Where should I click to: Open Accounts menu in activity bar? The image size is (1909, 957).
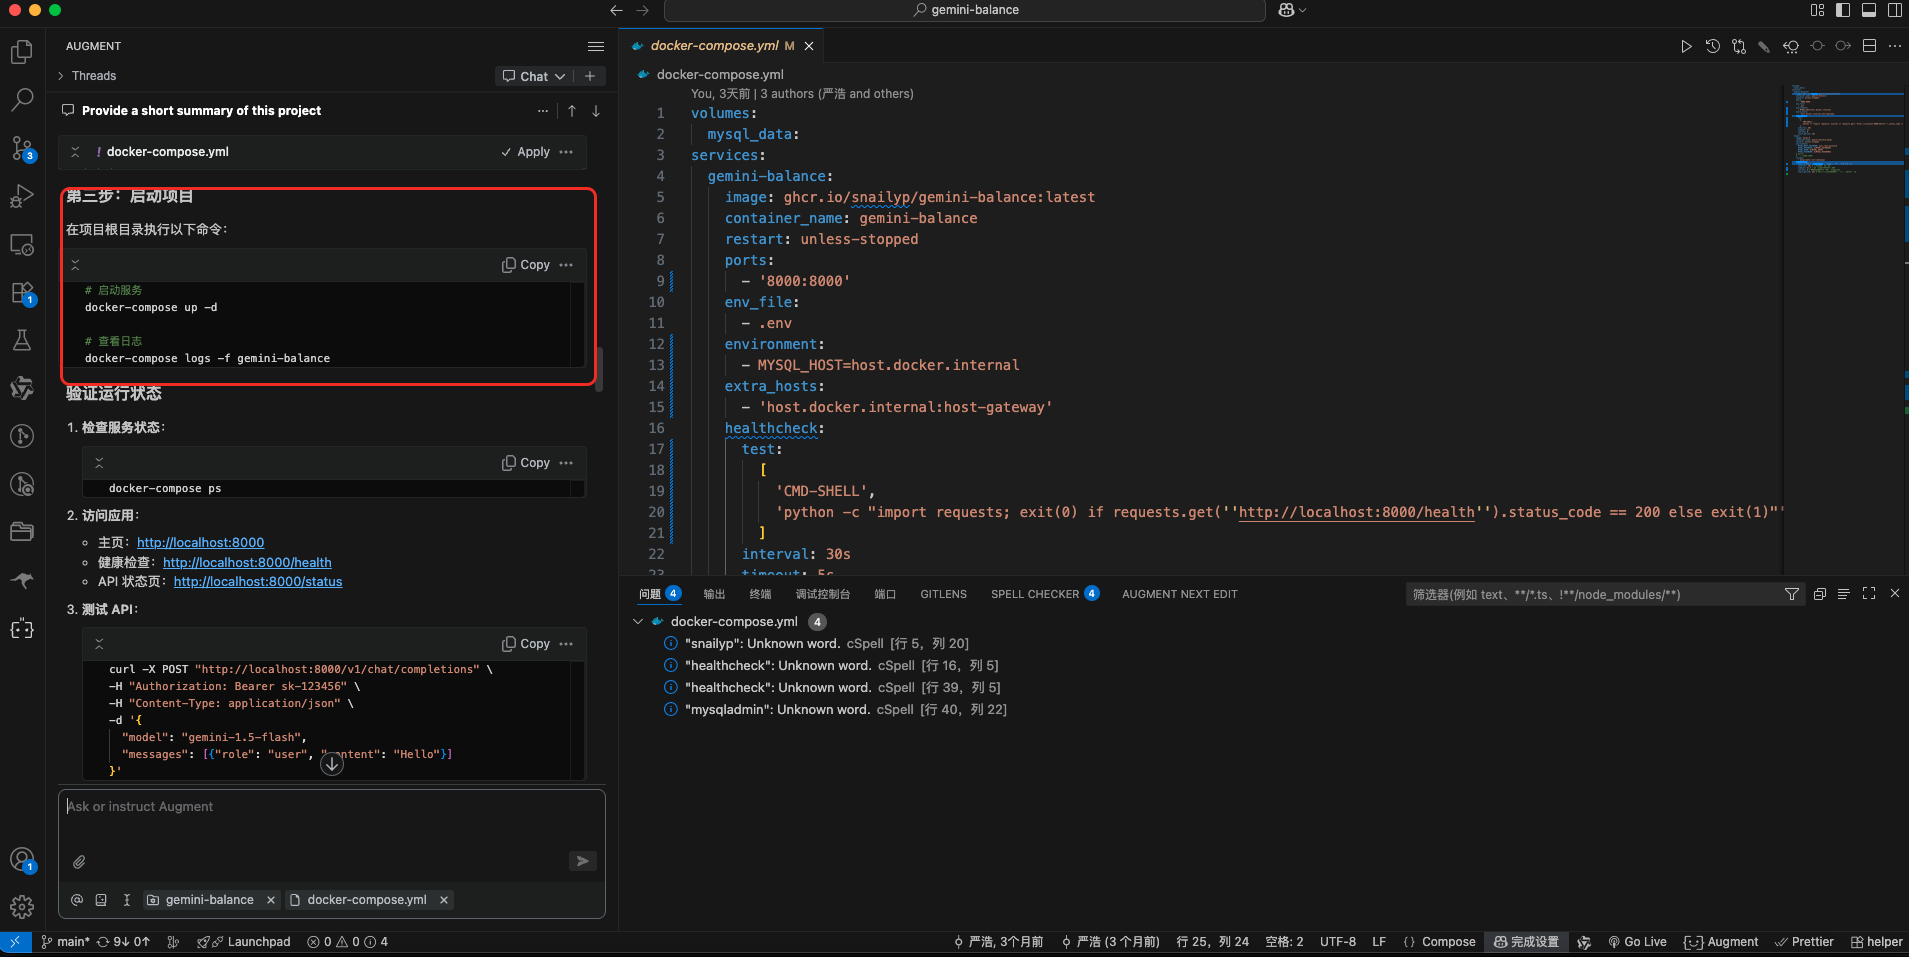(x=22, y=860)
